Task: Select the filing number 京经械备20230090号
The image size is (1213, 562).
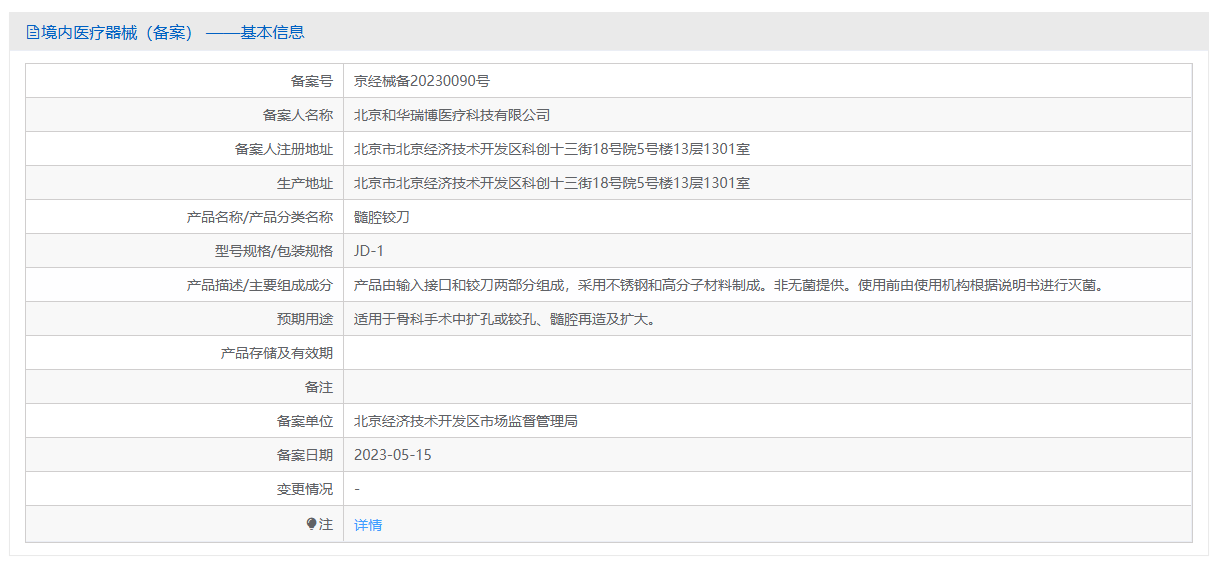Action: click(422, 81)
